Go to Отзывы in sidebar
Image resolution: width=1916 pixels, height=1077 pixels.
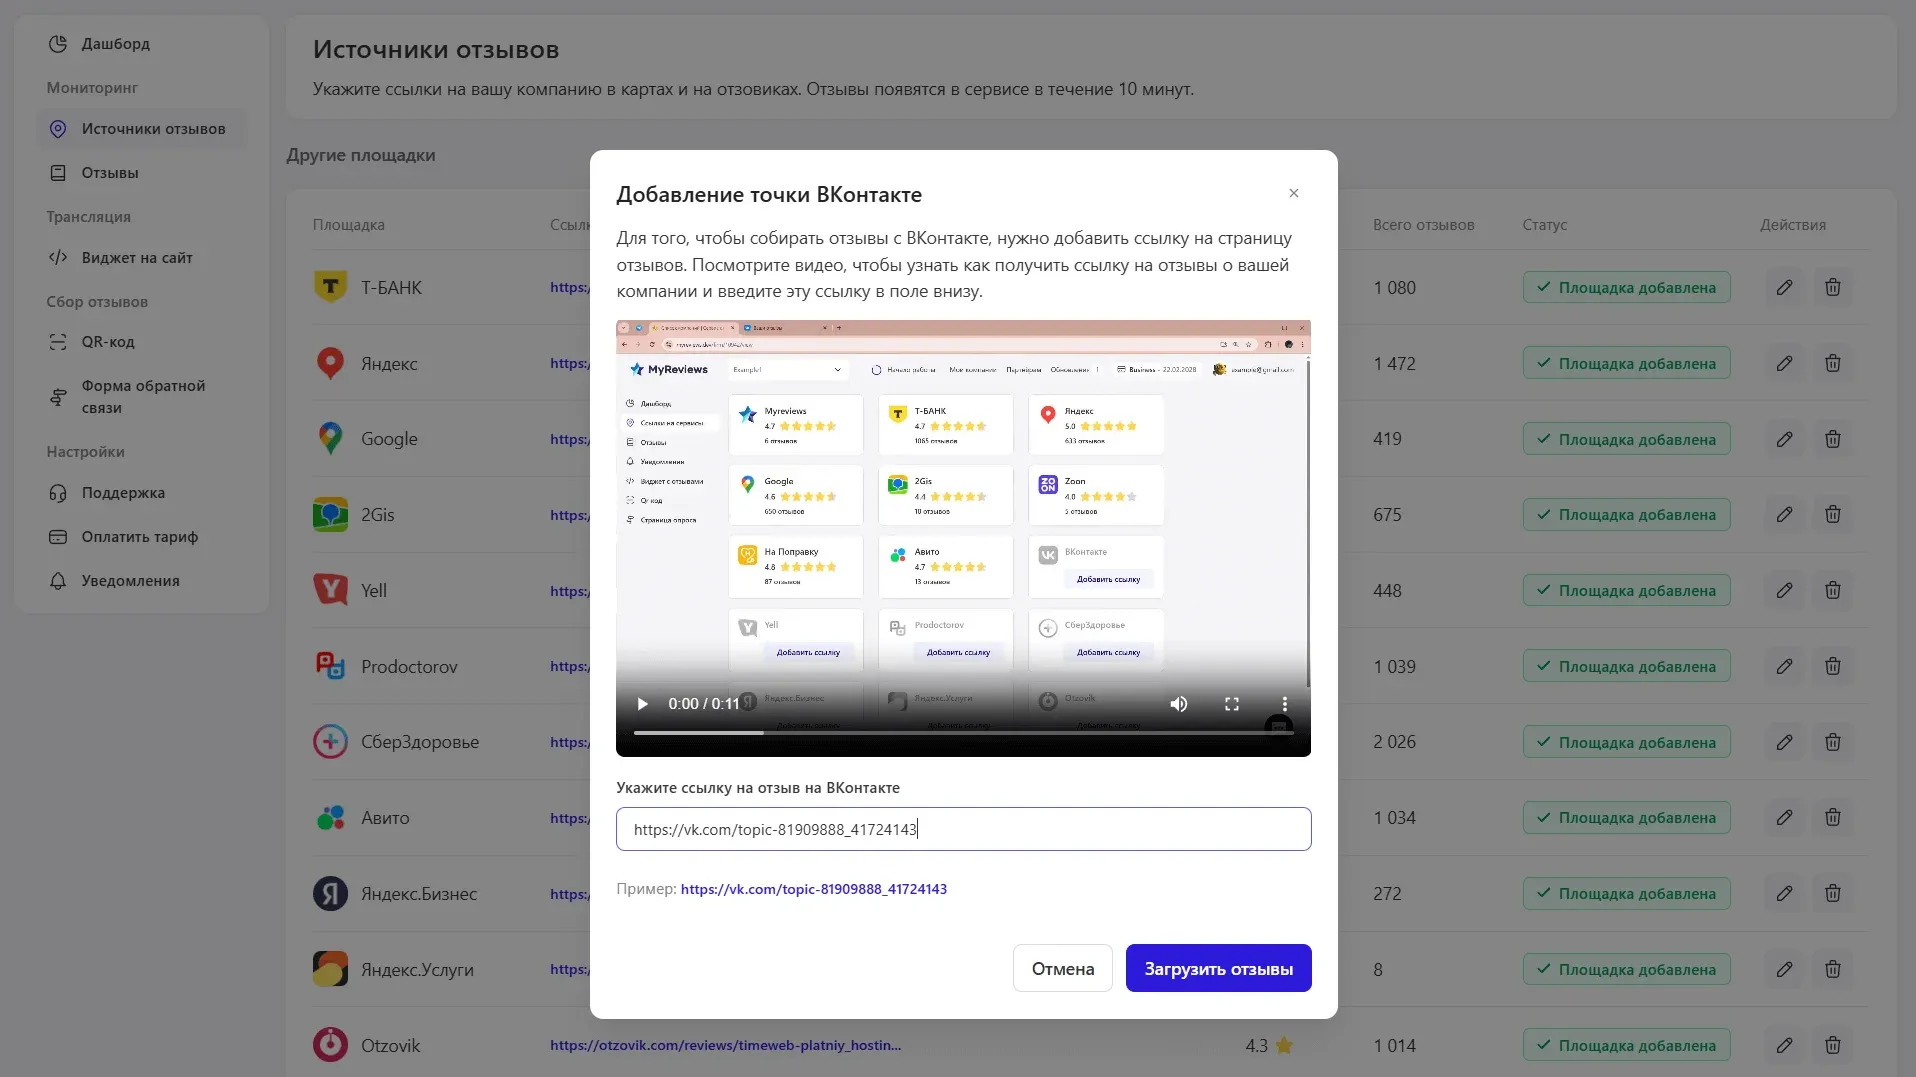point(110,173)
